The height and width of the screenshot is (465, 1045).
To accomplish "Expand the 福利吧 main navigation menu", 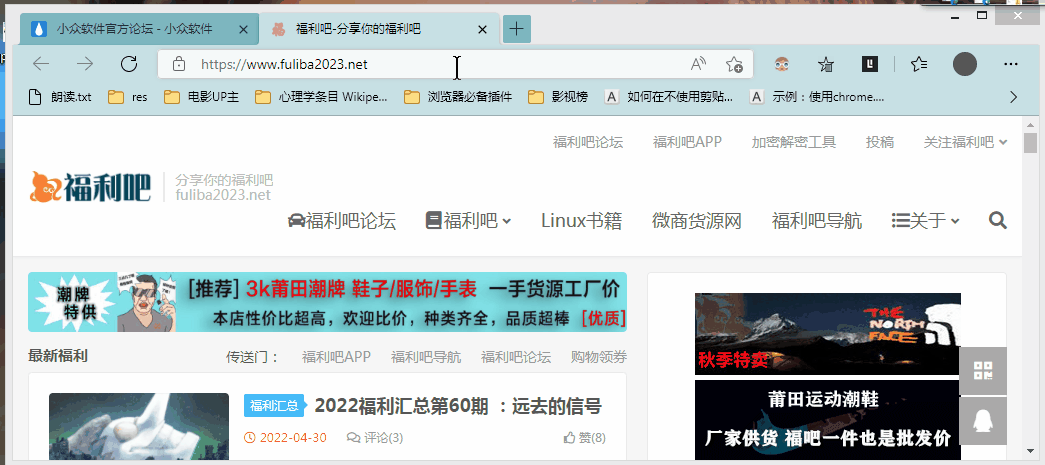I will (469, 221).
